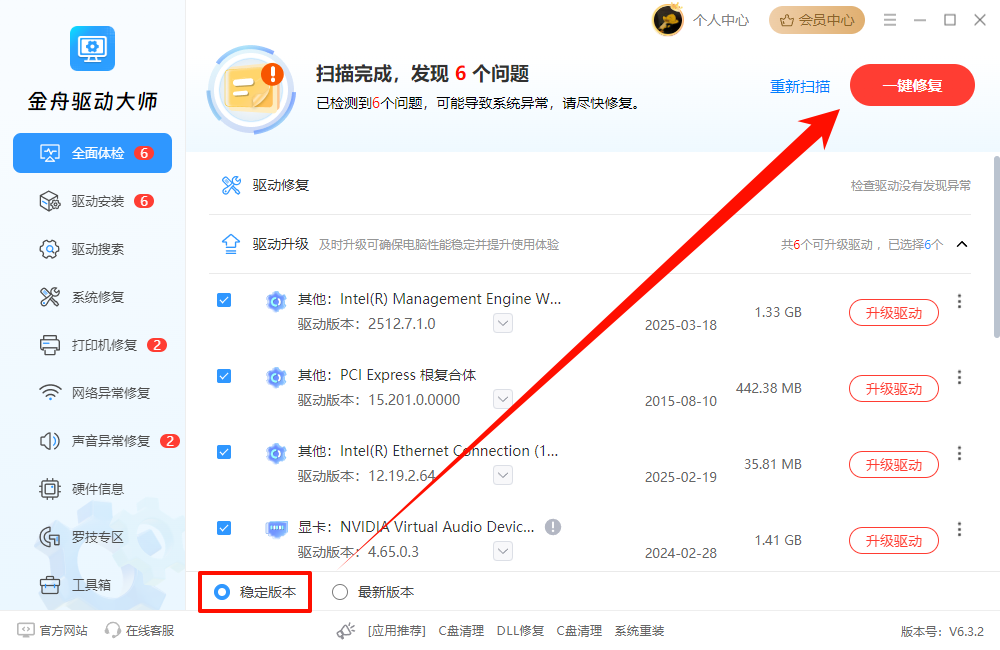This screenshot has width=1000, height=650.
Task: Open version dropdown for 12.19.2.64
Action: click(x=503, y=475)
